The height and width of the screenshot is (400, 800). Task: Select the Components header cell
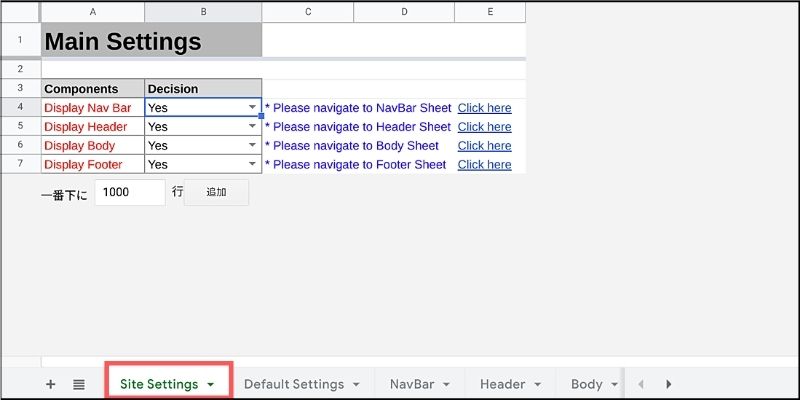93,88
